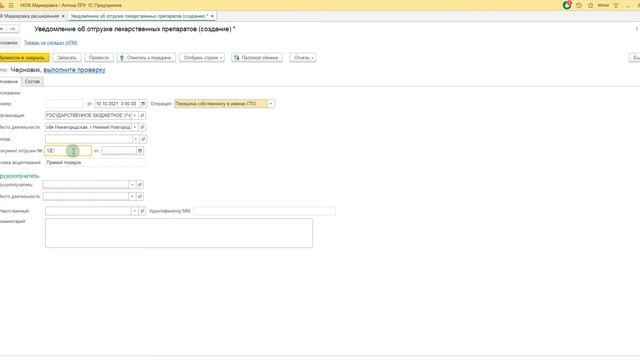
Task: Click the Записать button
Action: (67, 58)
